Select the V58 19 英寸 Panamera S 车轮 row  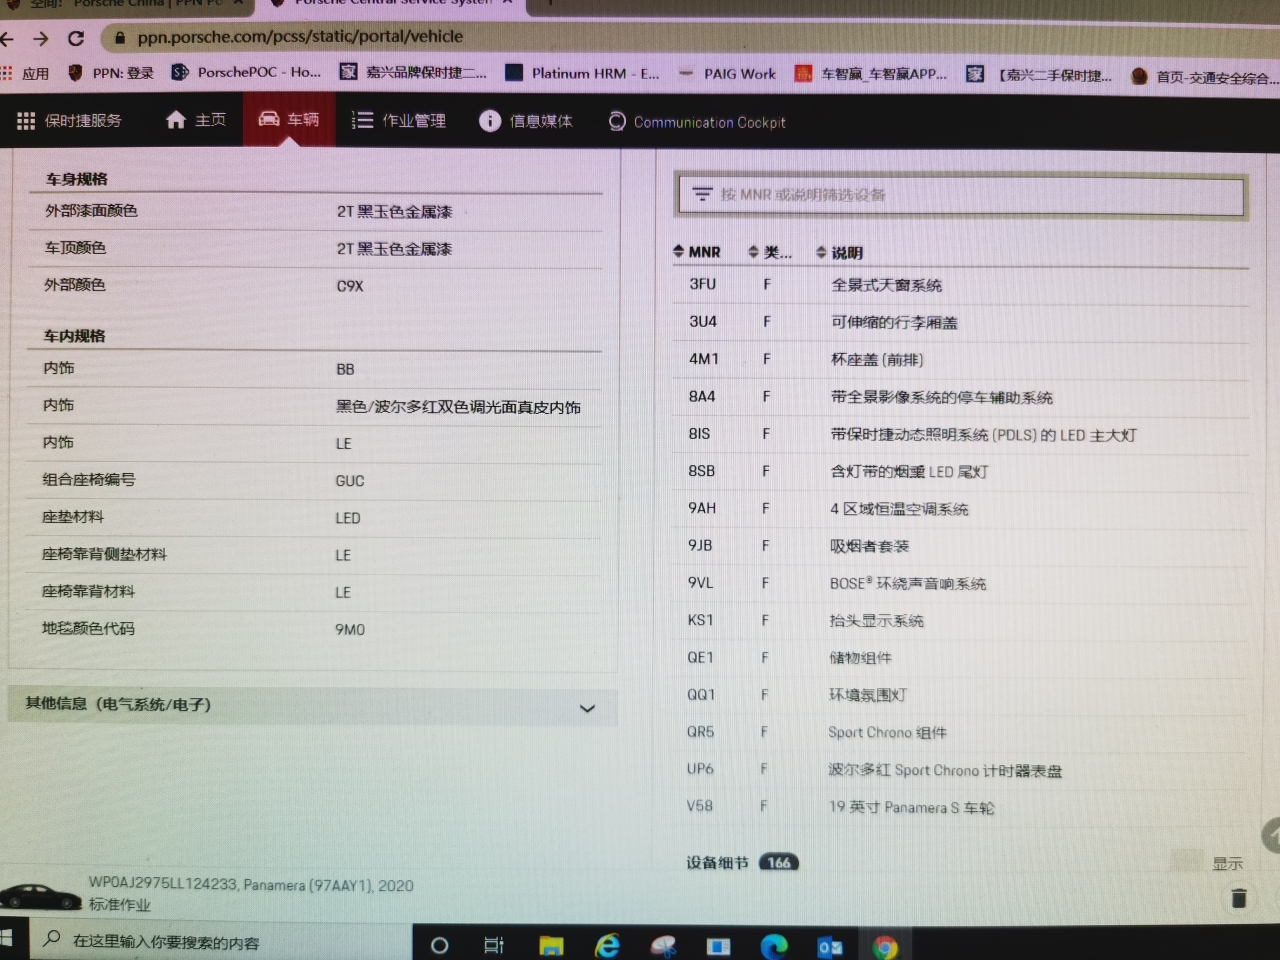tap(961, 807)
